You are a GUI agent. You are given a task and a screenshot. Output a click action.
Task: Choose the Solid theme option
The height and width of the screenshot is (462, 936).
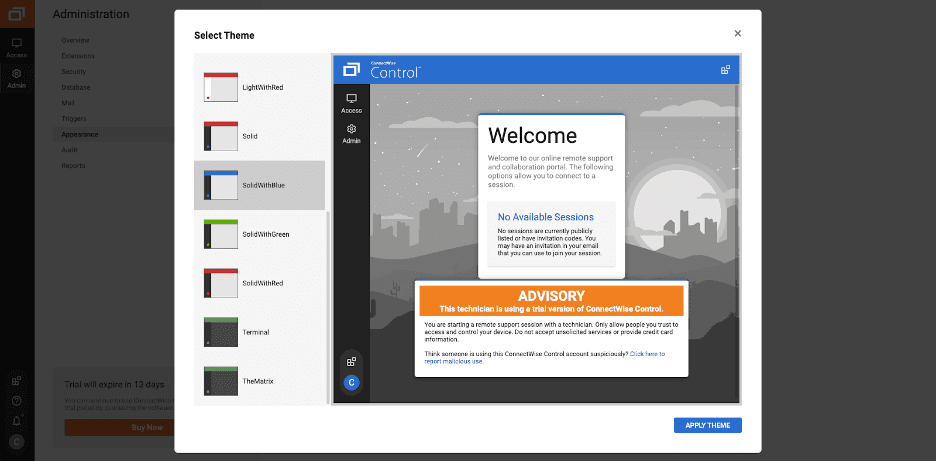220,136
